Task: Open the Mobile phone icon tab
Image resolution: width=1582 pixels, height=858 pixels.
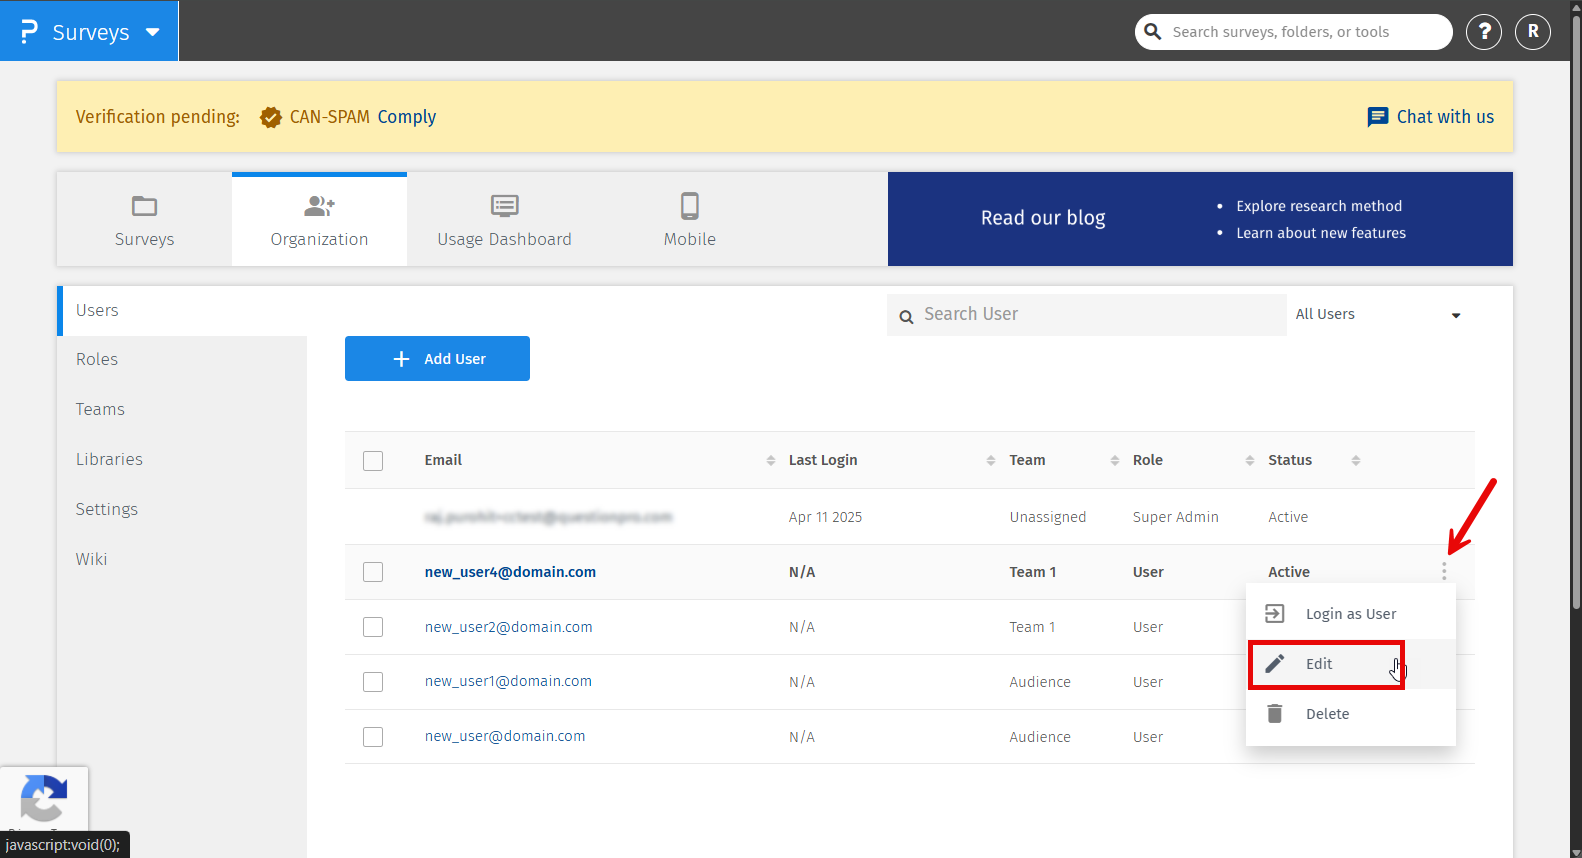Action: click(x=689, y=207)
